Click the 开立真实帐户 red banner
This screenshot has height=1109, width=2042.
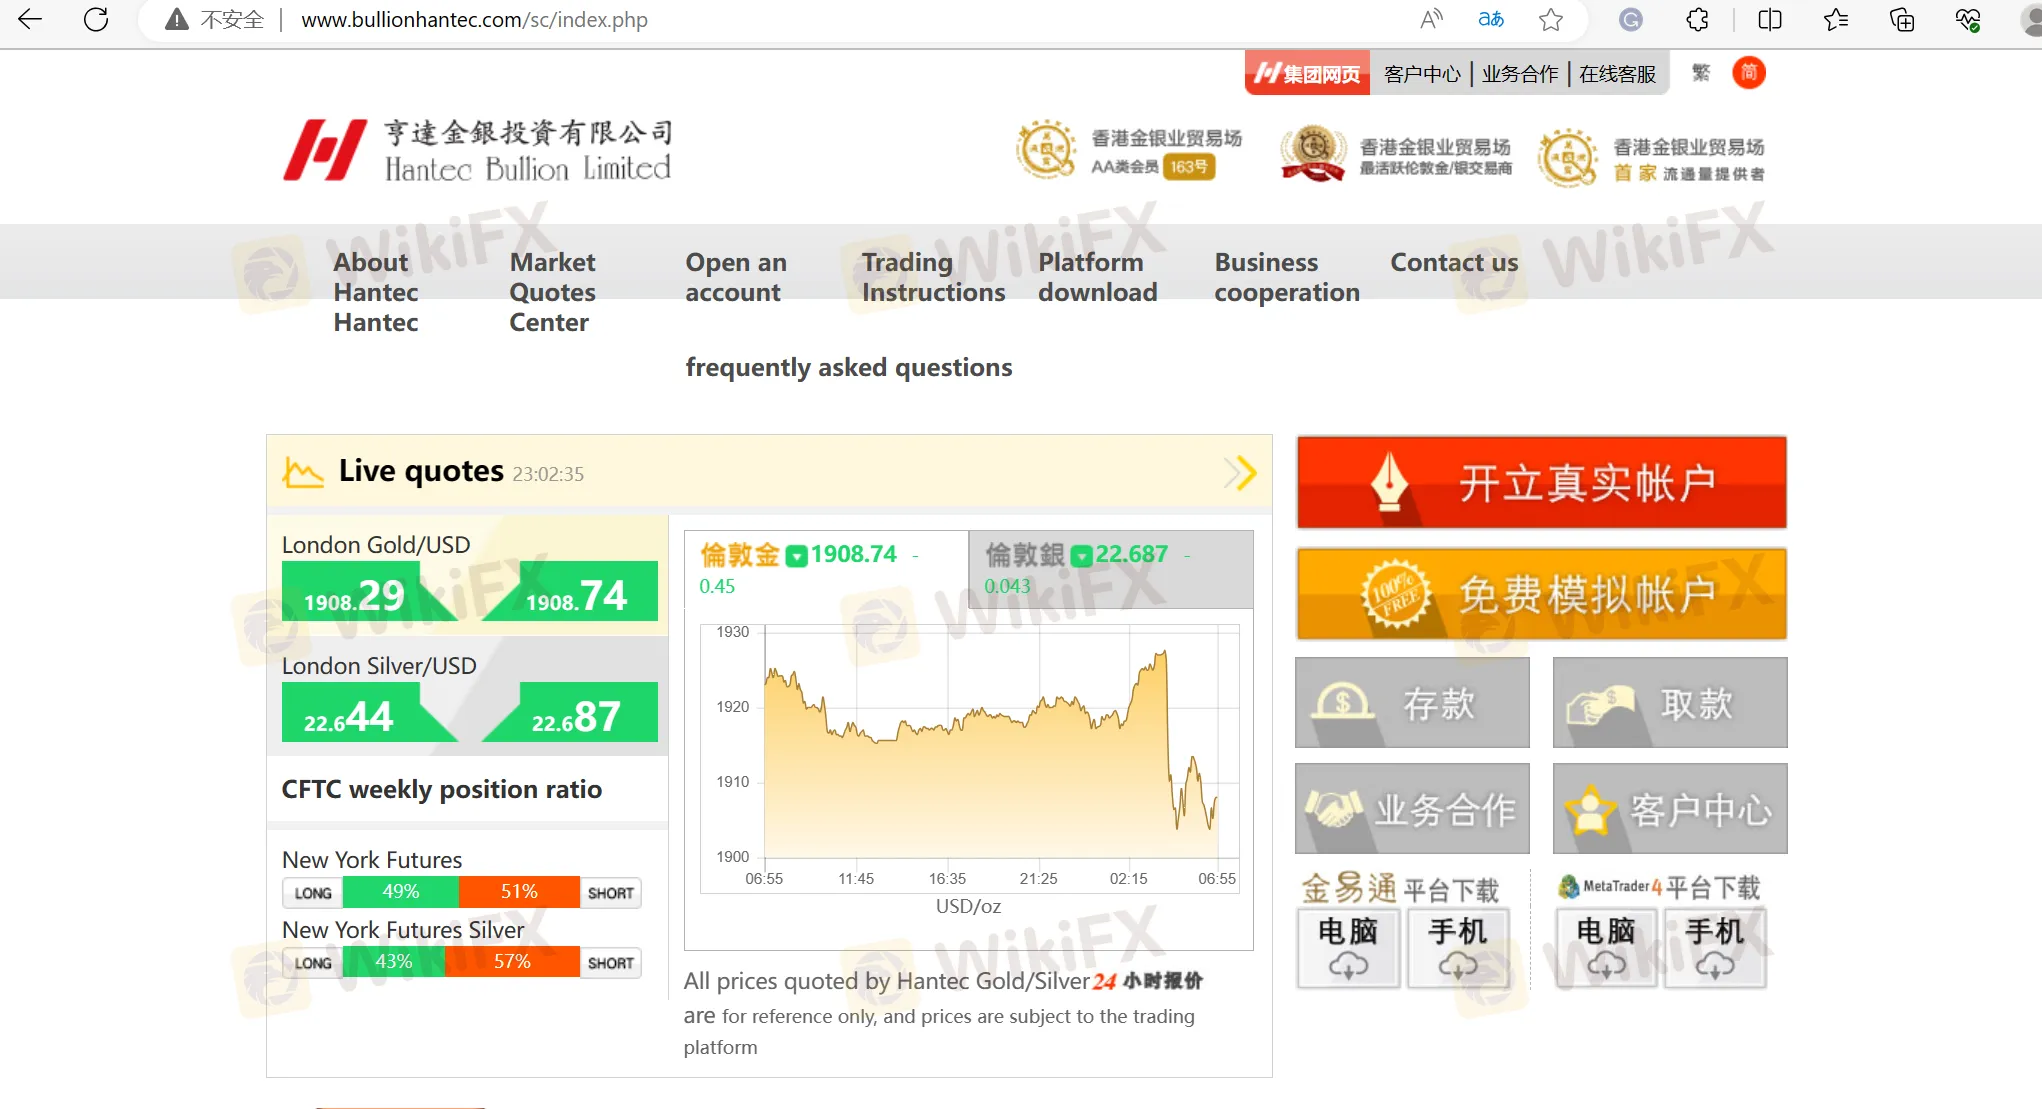click(x=1540, y=482)
